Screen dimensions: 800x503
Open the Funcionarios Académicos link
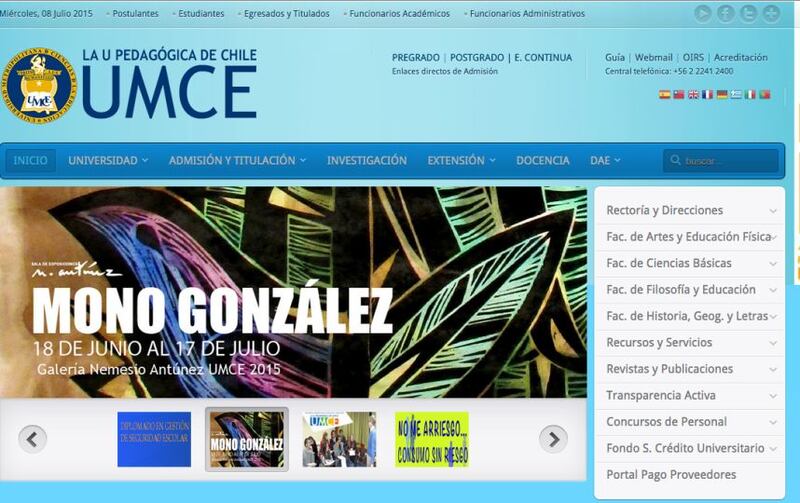point(399,14)
